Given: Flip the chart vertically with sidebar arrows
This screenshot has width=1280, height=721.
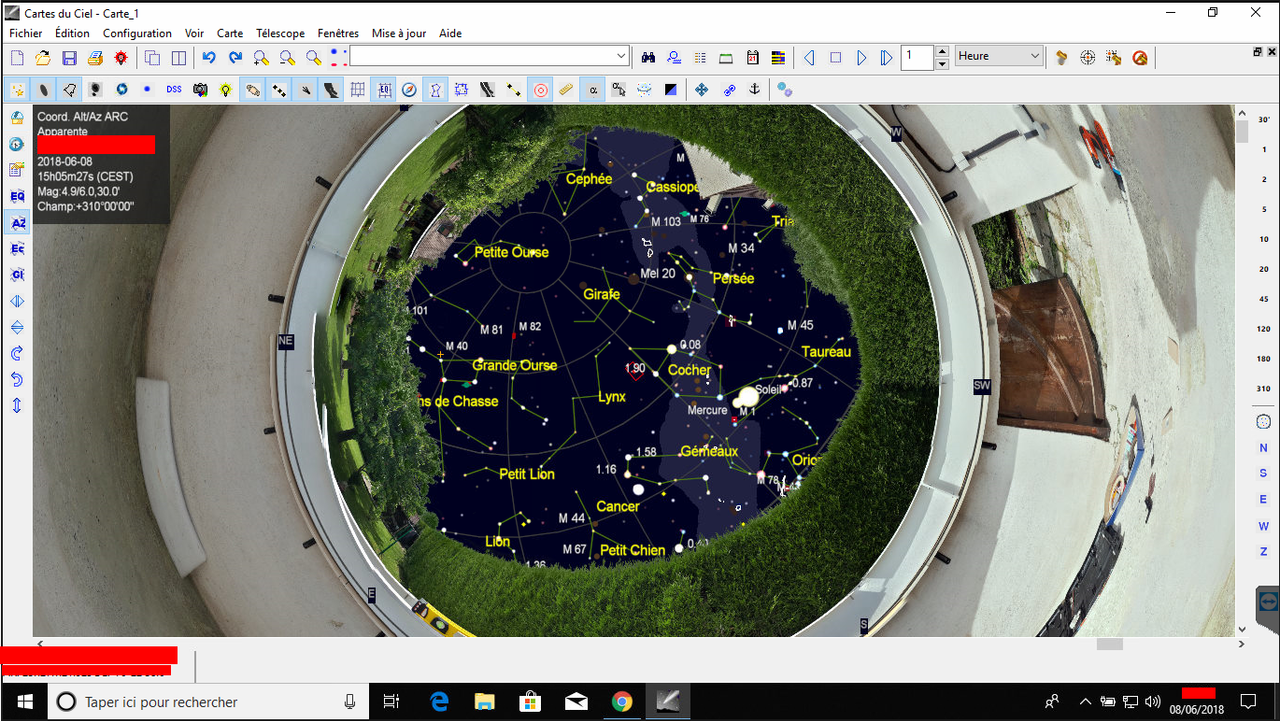Looking at the screenshot, I should (x=17, y=327).
